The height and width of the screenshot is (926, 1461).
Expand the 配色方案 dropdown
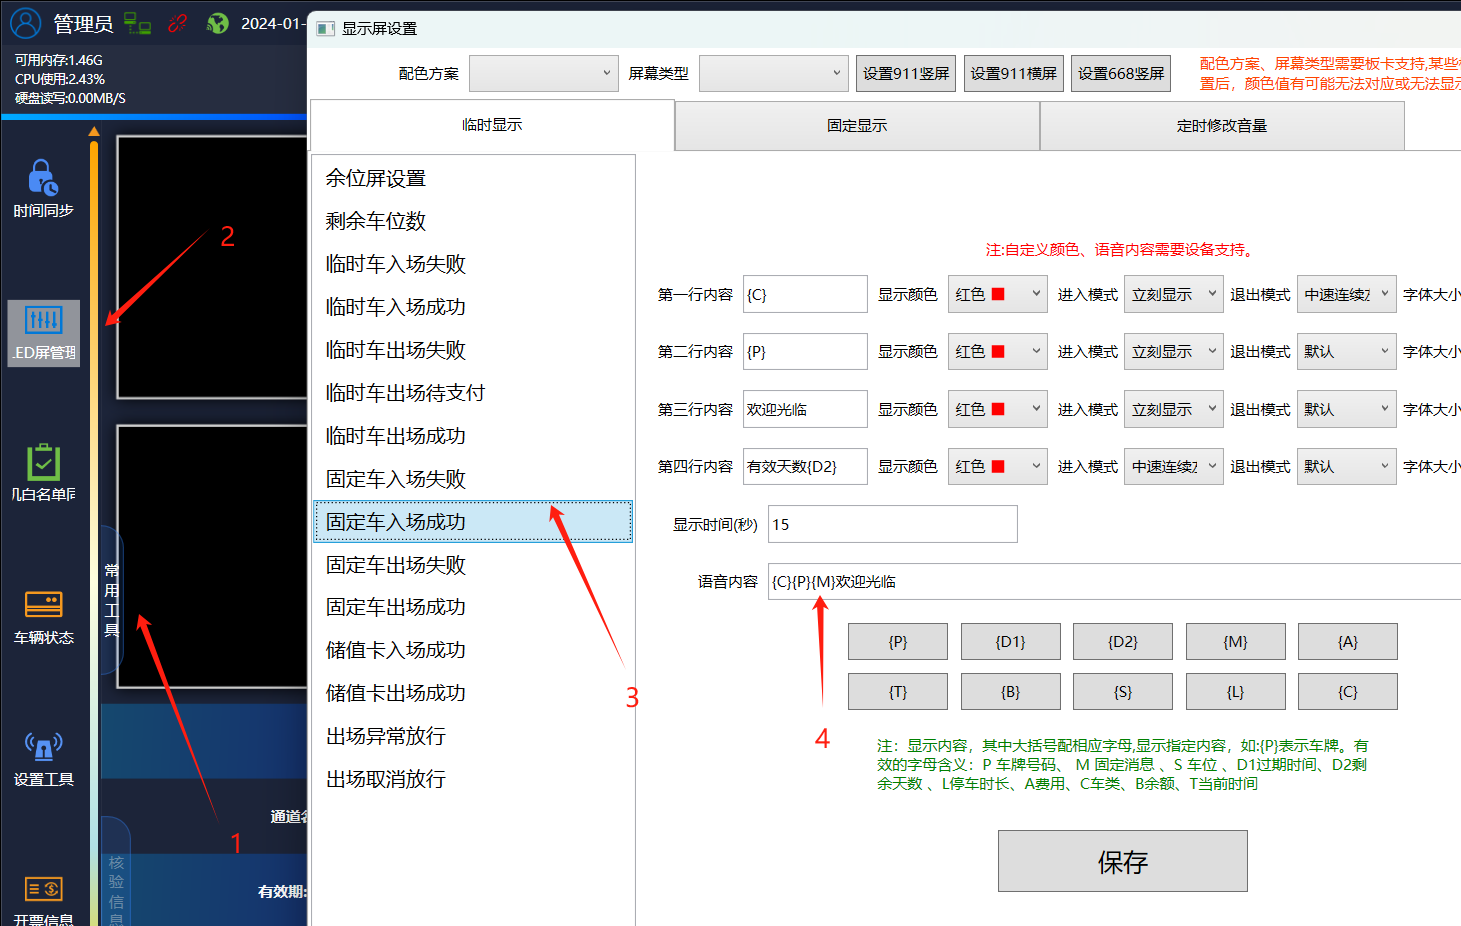544,73
